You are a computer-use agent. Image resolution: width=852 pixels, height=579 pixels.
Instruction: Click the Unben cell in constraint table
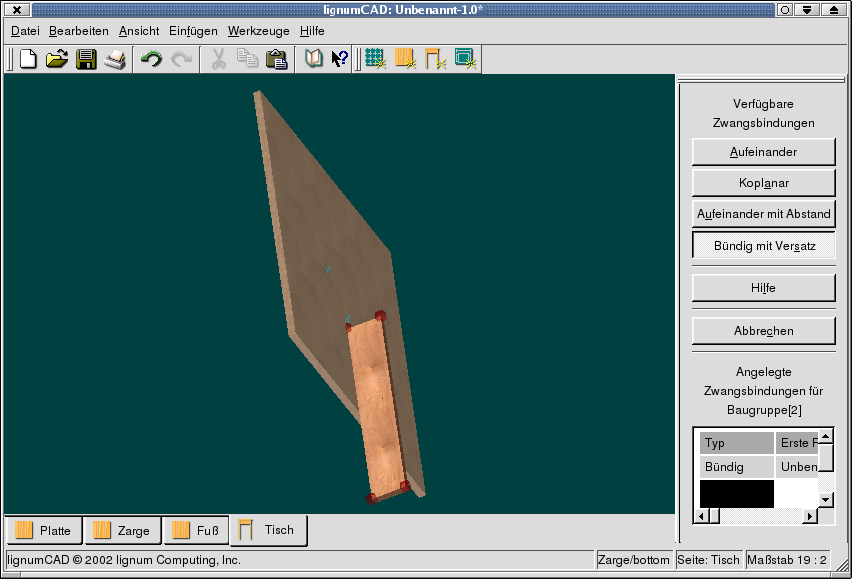(797, 467)
